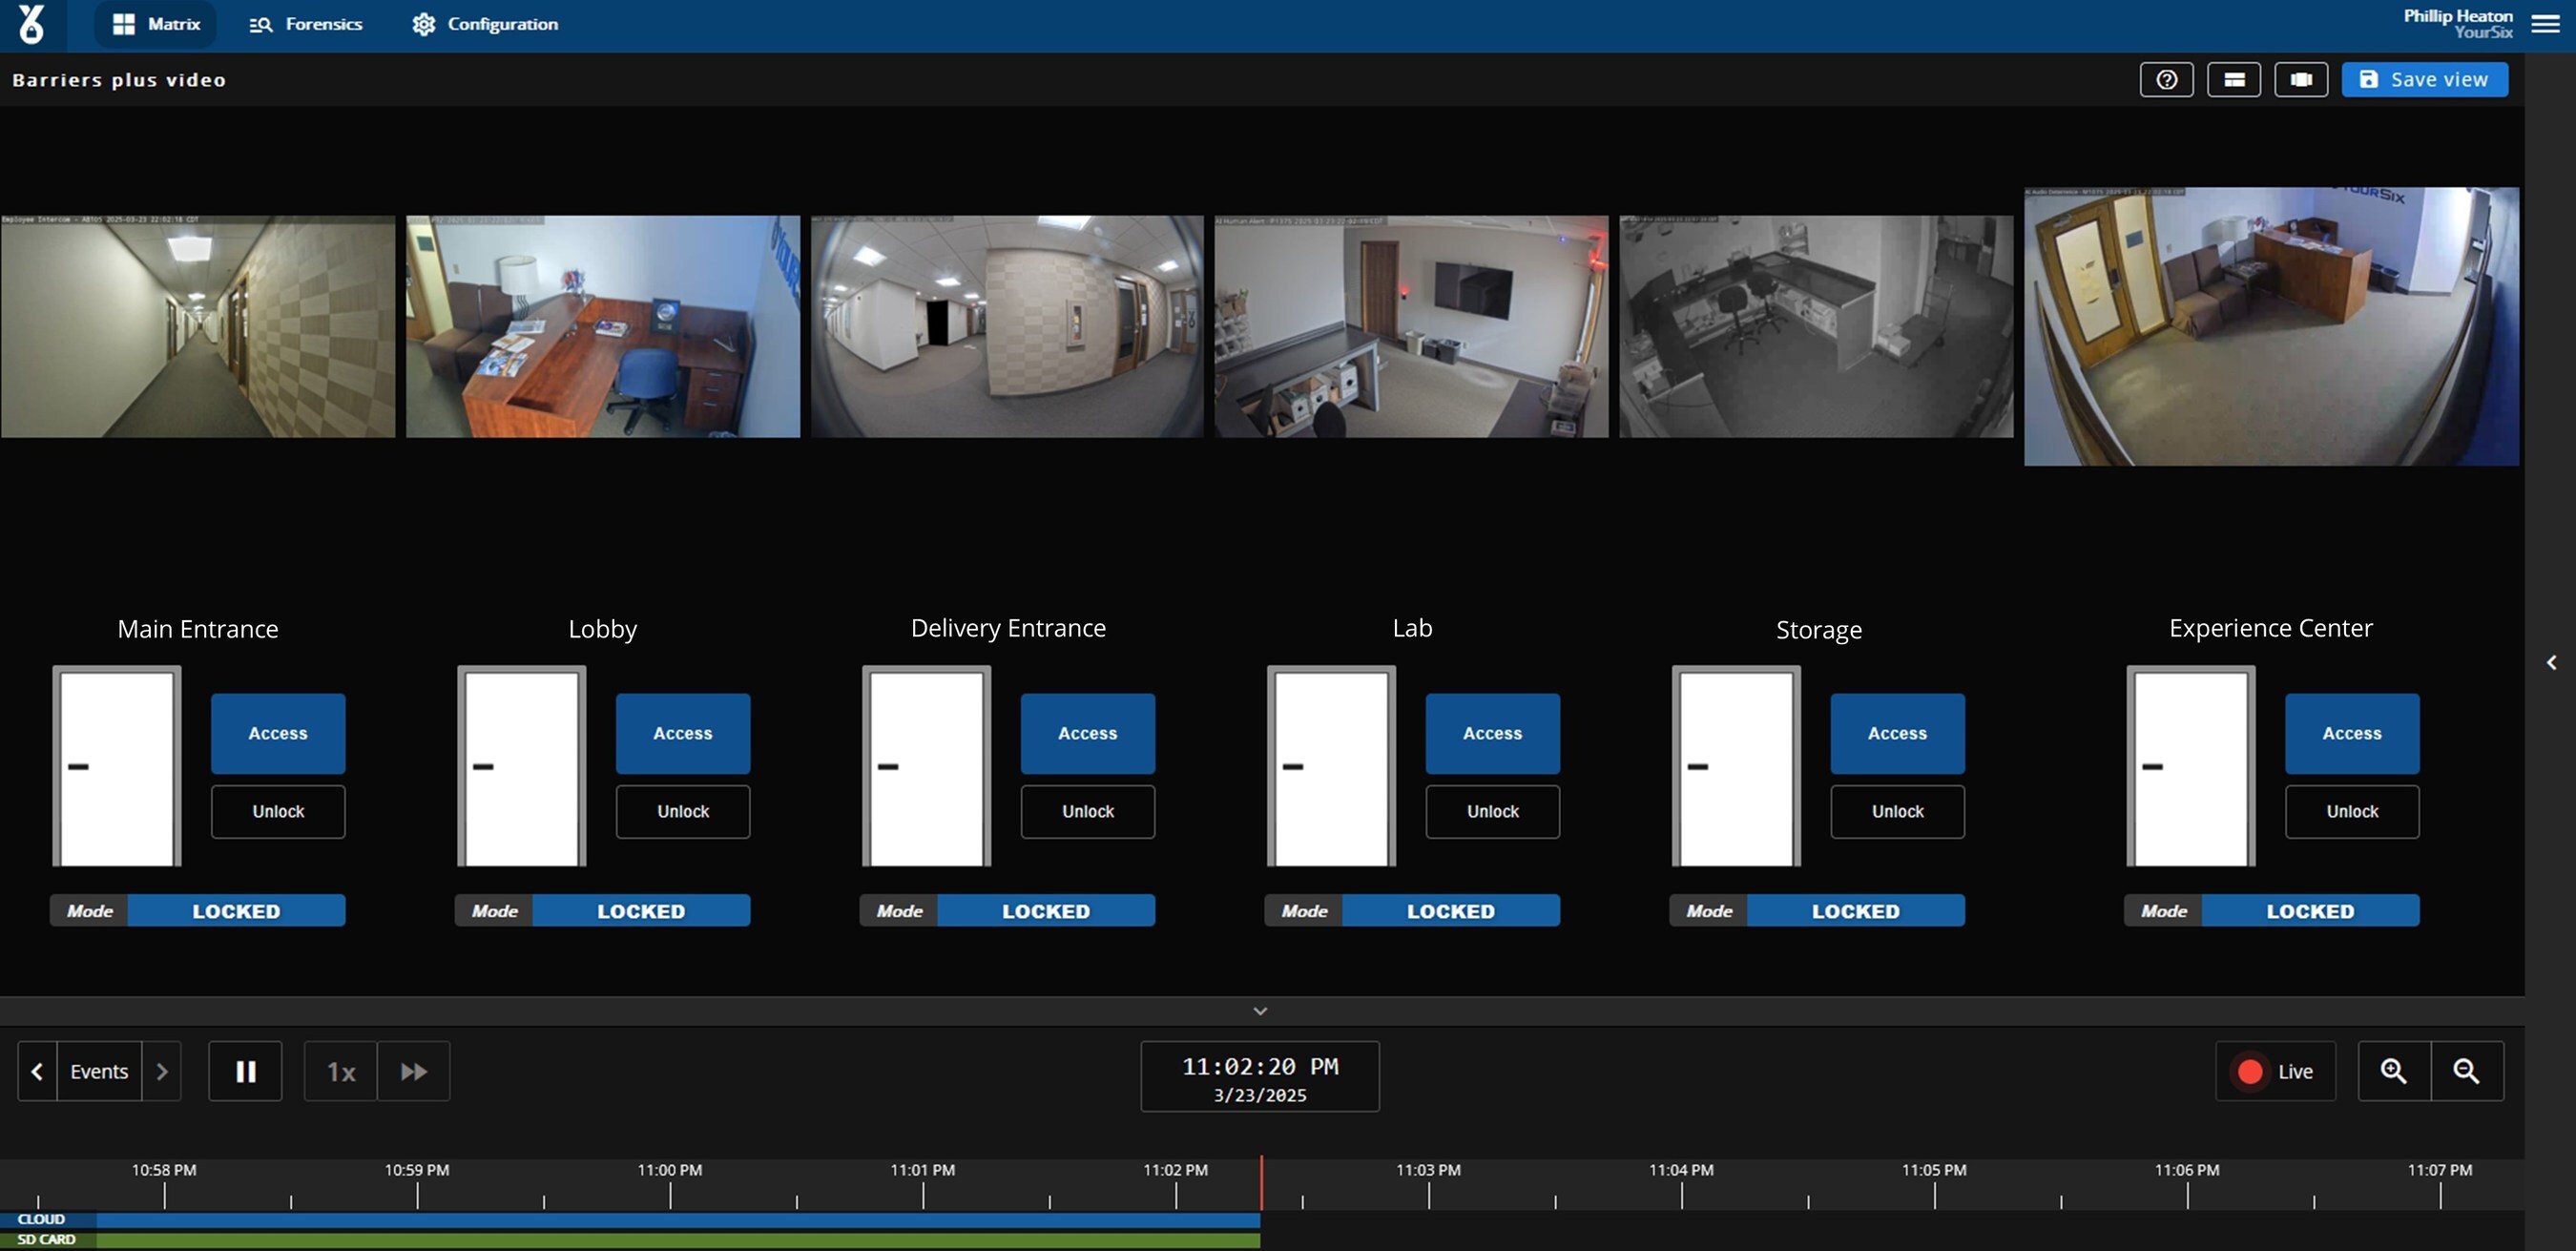Toggle the Main Entrance LOCKED mode
This screenshot has width=2576, height=1251.
coord(236,911)
